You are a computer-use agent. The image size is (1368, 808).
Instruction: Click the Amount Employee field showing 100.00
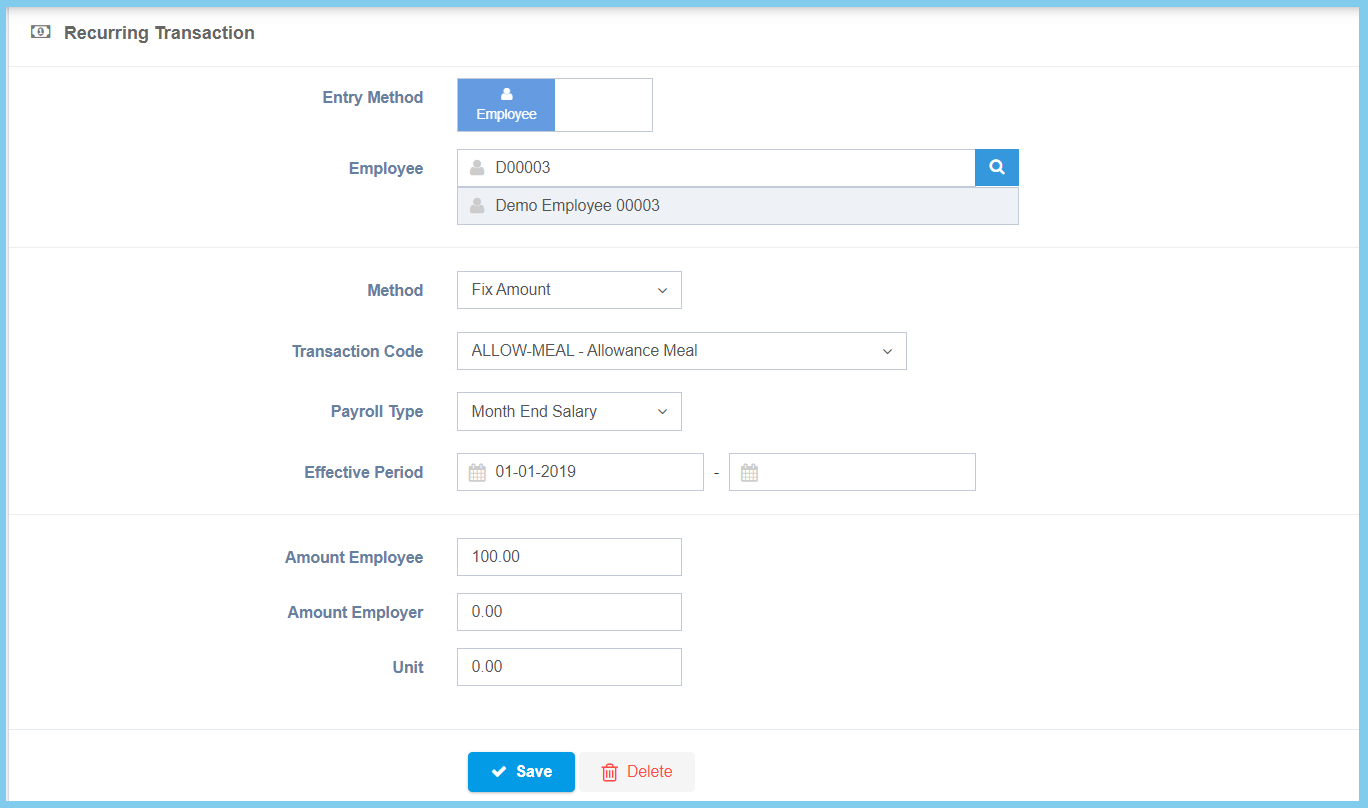click(568, 557)
